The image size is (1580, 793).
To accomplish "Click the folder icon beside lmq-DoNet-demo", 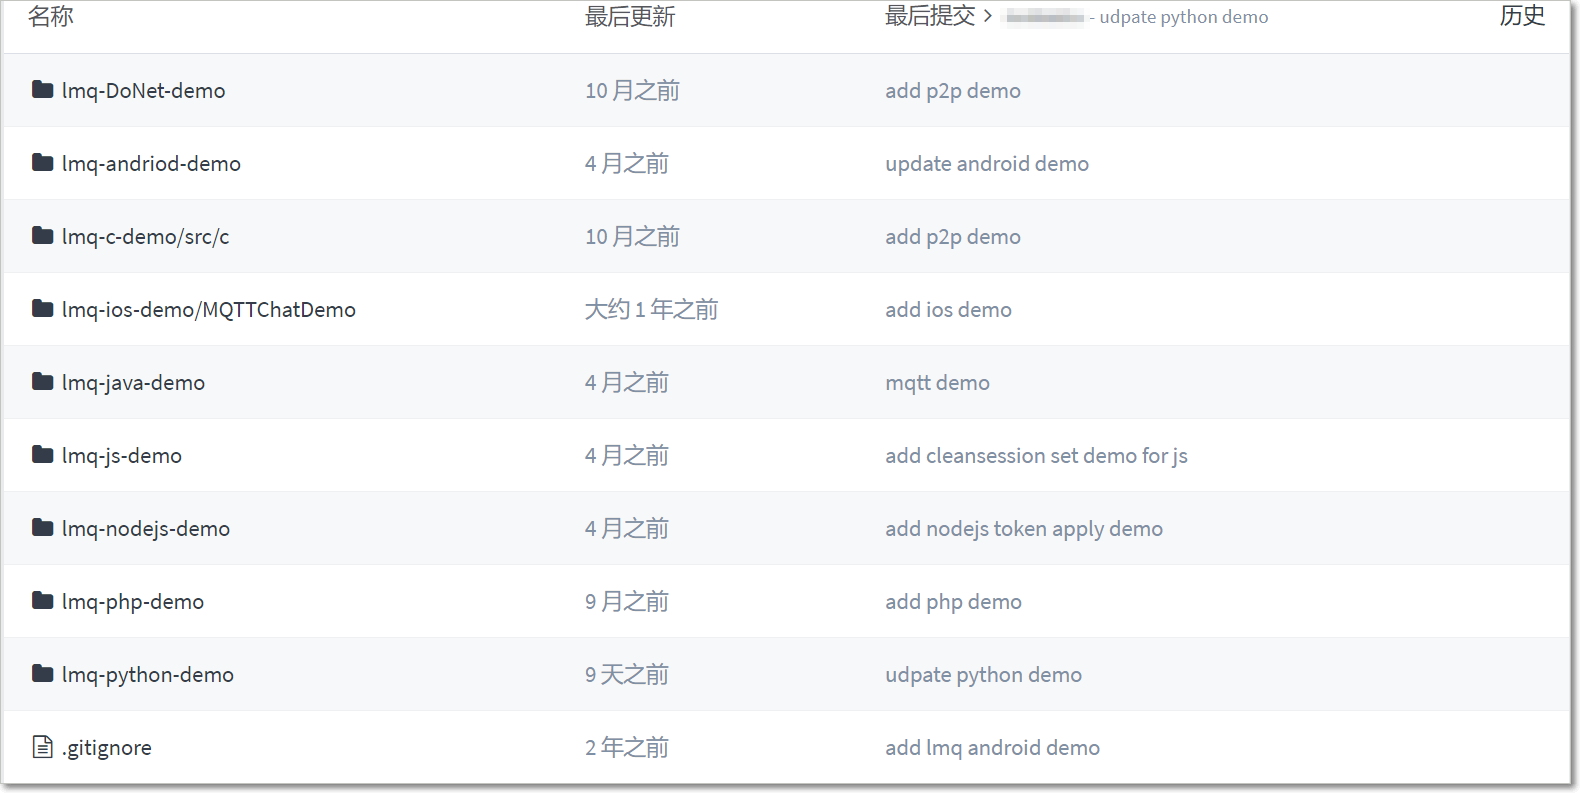I will point(42,90).
